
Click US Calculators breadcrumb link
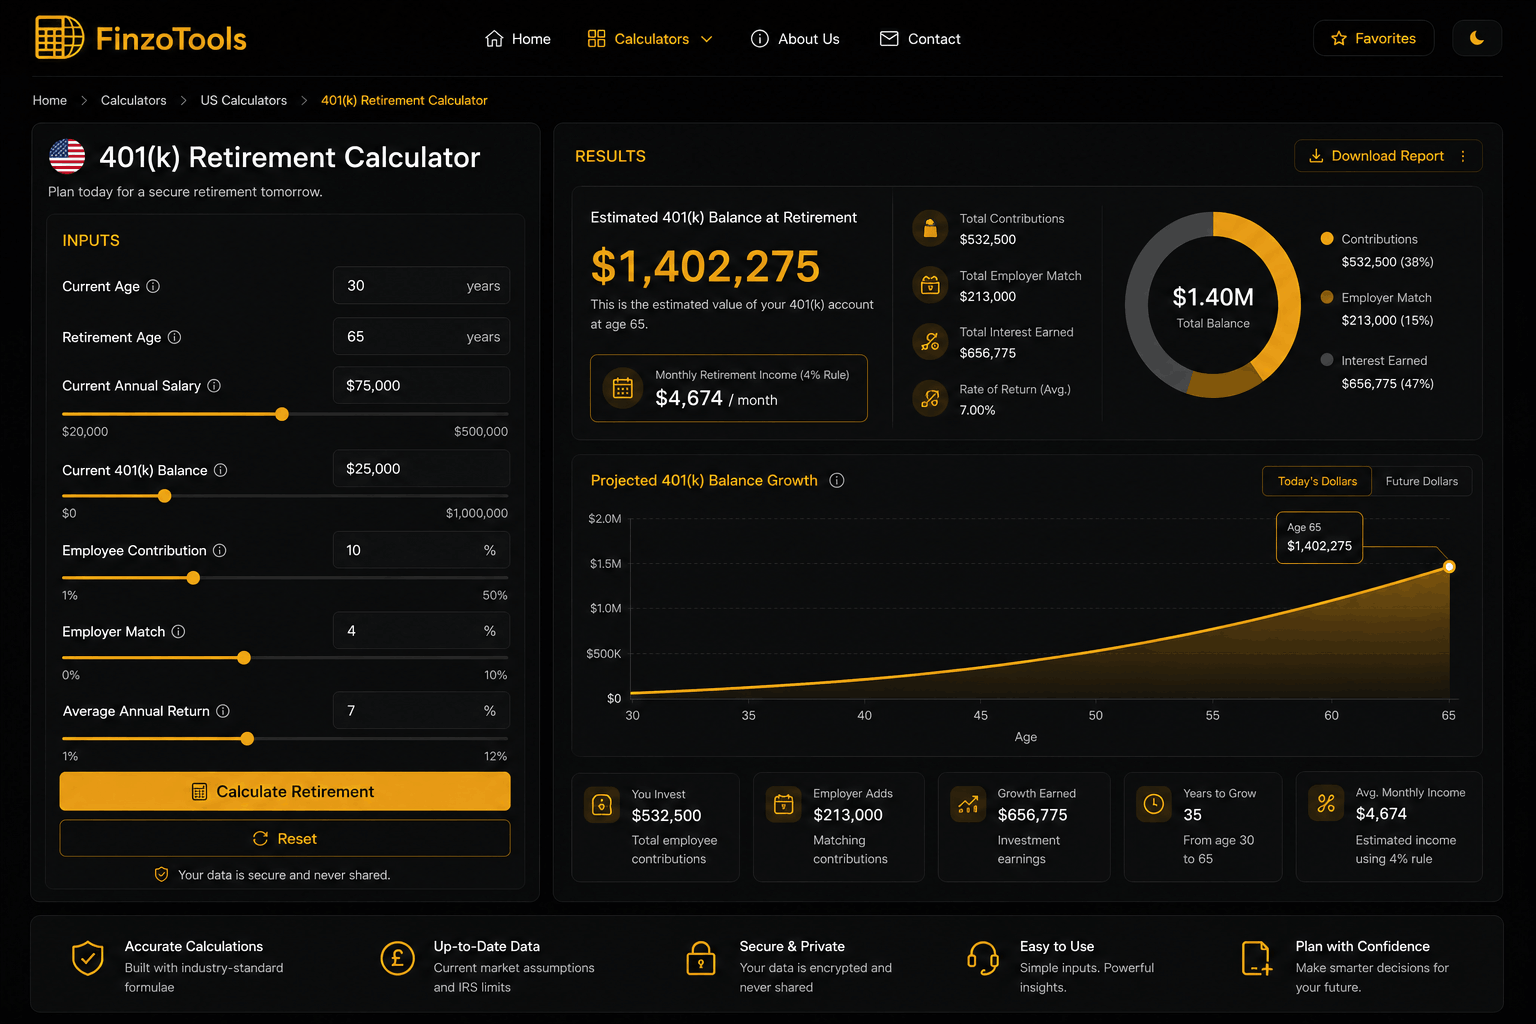click(243, 100)
